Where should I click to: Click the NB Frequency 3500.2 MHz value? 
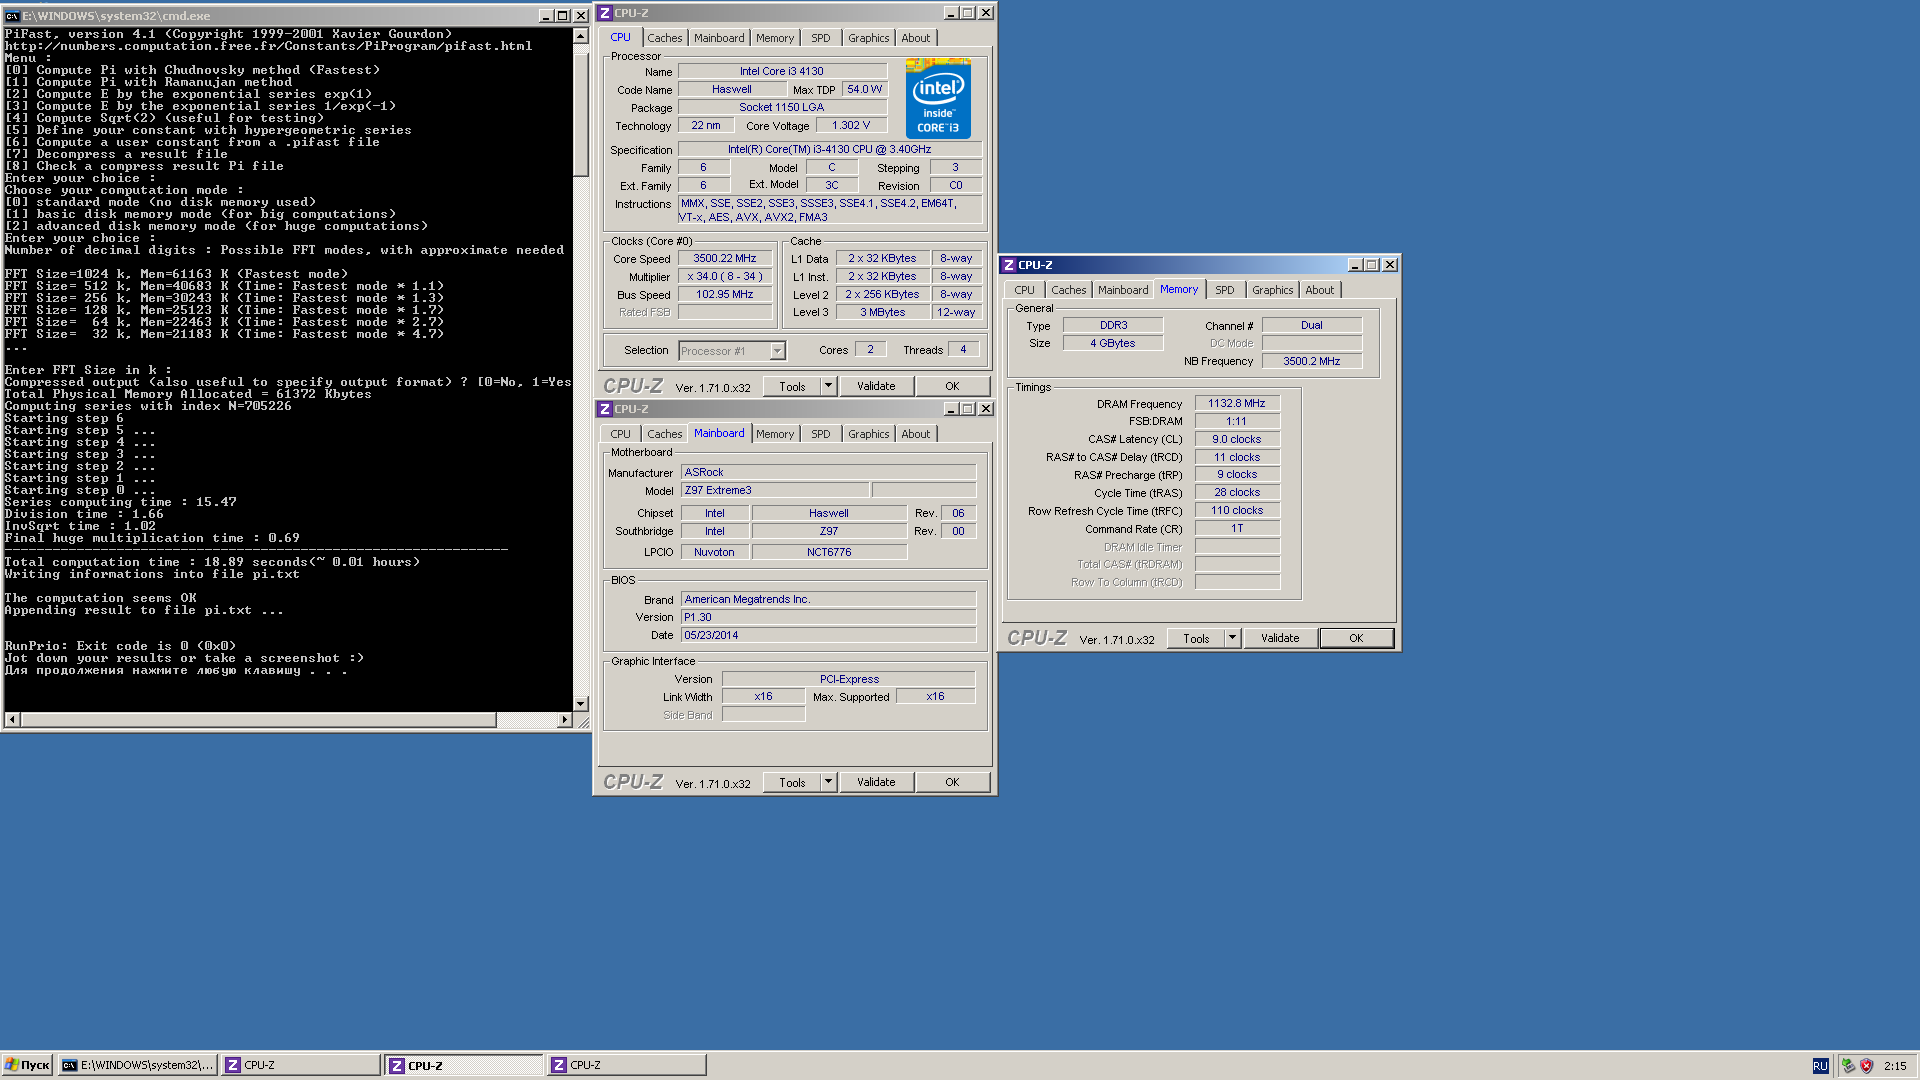1312,361
